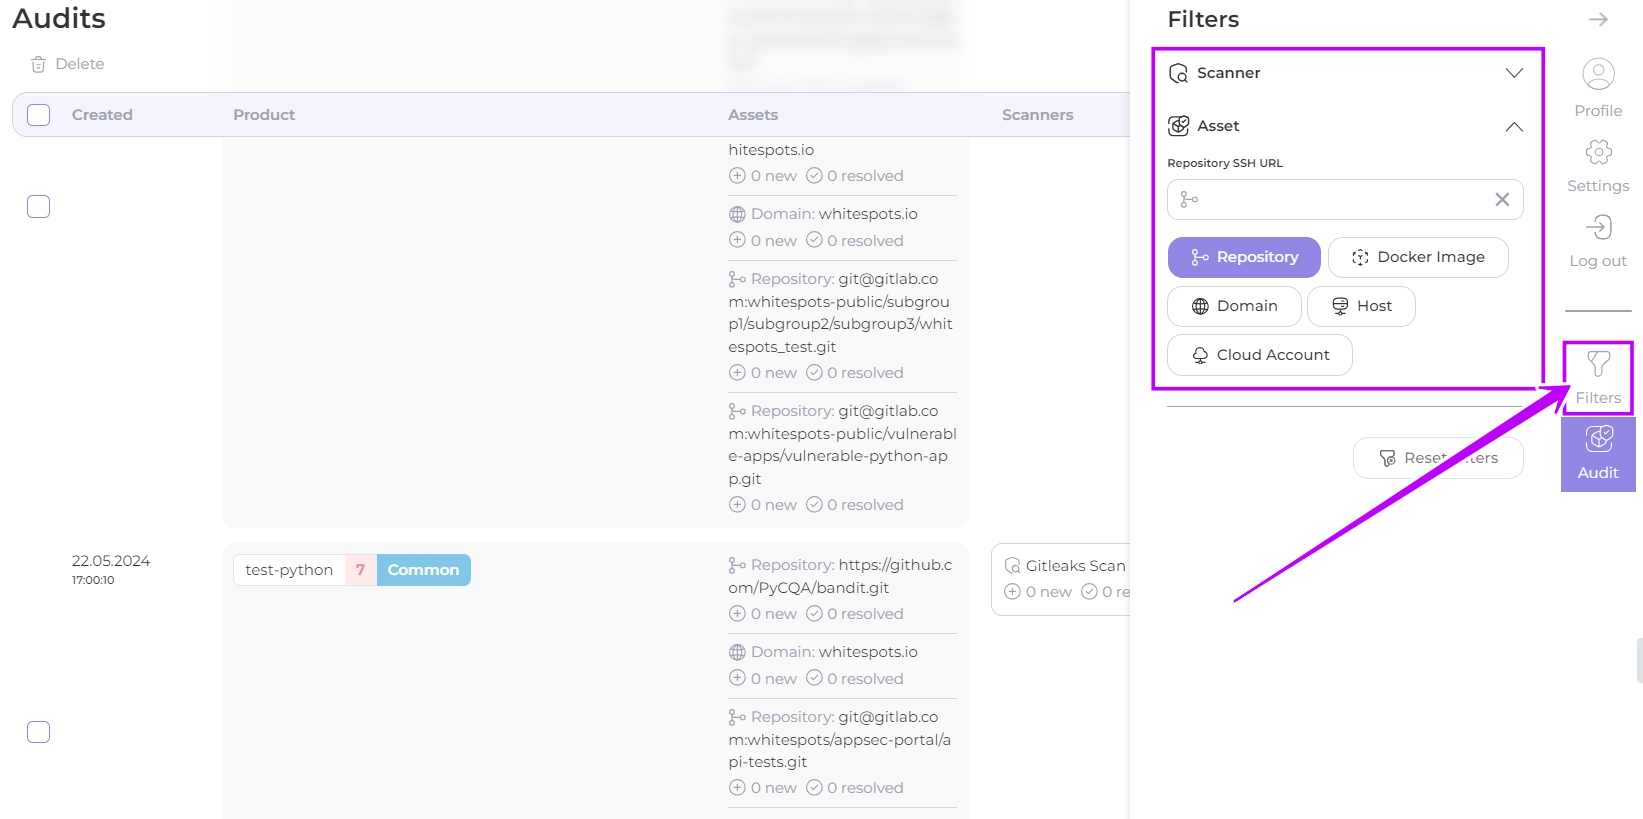Select the Repository asset type
The height and width of the screenshot is (819, 1643).
[1244, 258]
